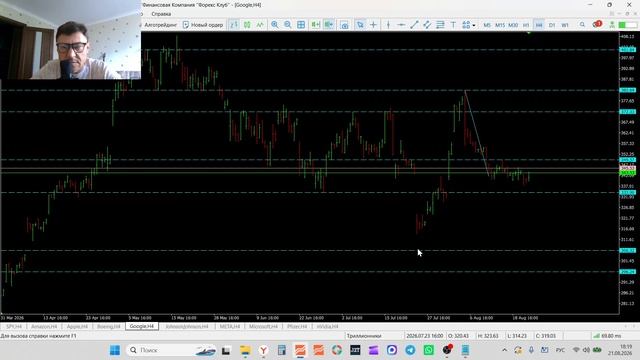Viewport: 640px width, 360px height.
Task: Select the horizontal line drawing tool
Action: (x=401, y=25)
